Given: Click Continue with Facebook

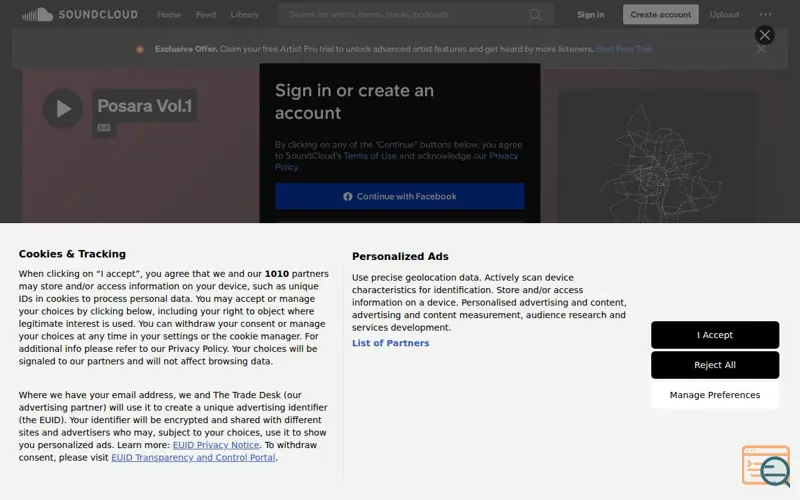Looking at the screenshot, I should (399, 196).
